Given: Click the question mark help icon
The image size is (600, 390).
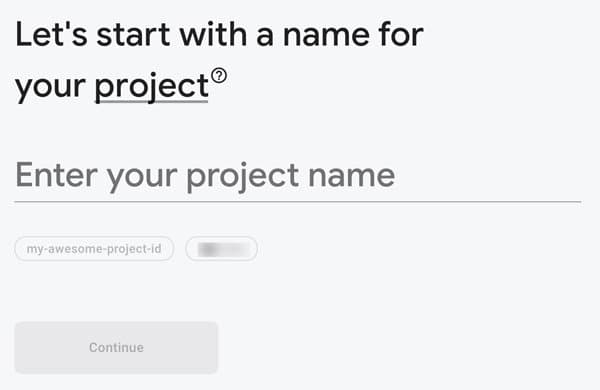Looking at the screenshot, I should (x=219, y=75).
